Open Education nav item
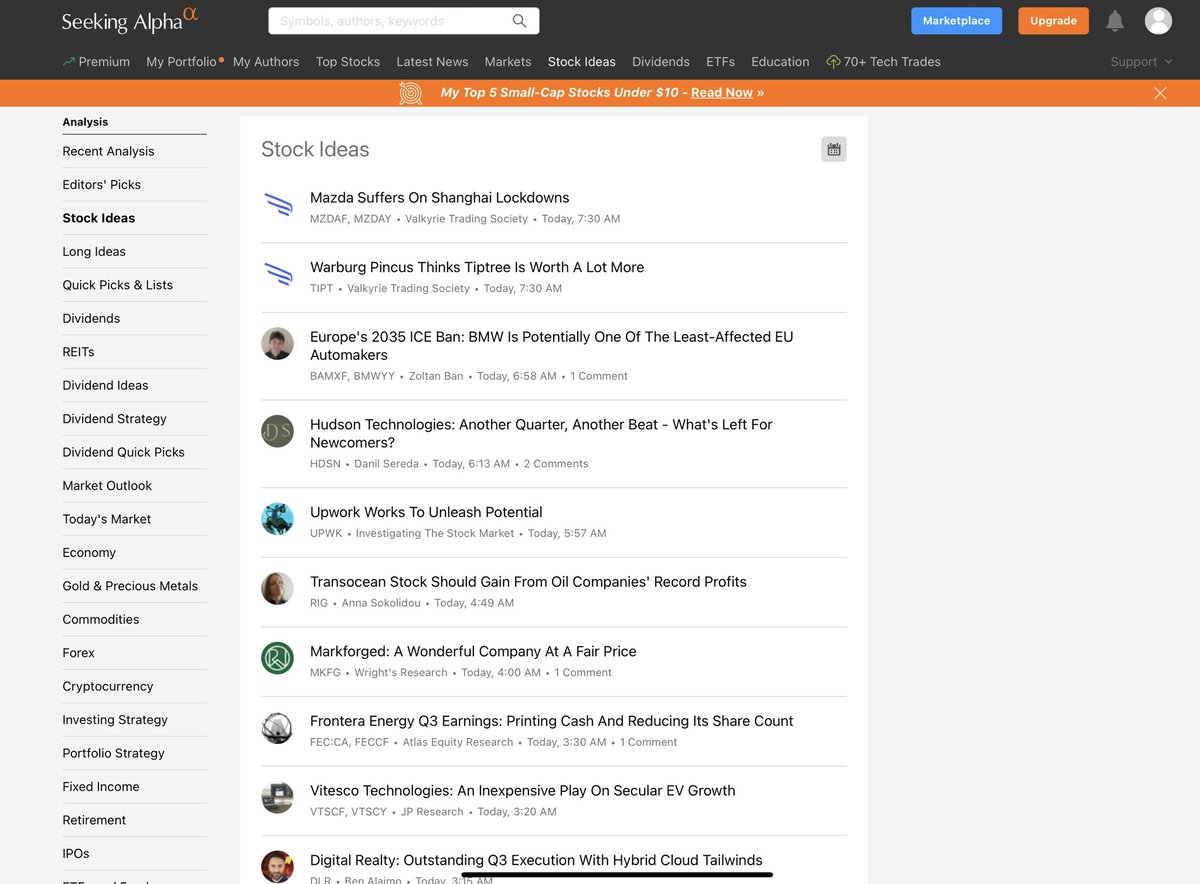 pyautogui.click(x=780, y=62)
